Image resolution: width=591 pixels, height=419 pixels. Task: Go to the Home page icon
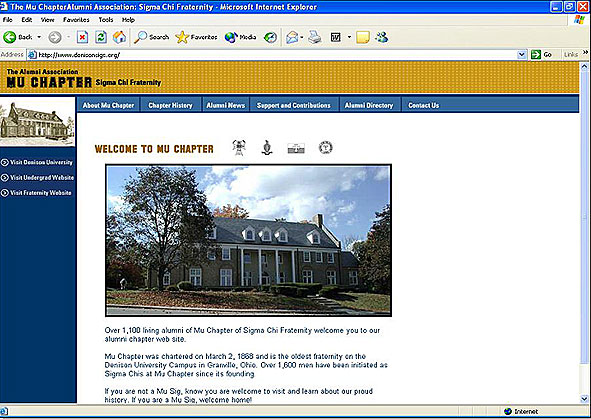point(119,37)
